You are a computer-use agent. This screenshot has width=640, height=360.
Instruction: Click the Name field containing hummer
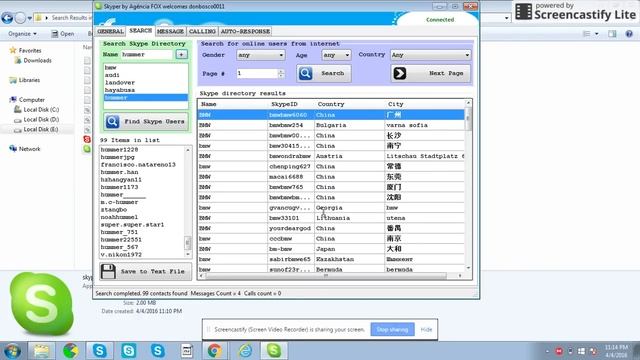(147, 54)
